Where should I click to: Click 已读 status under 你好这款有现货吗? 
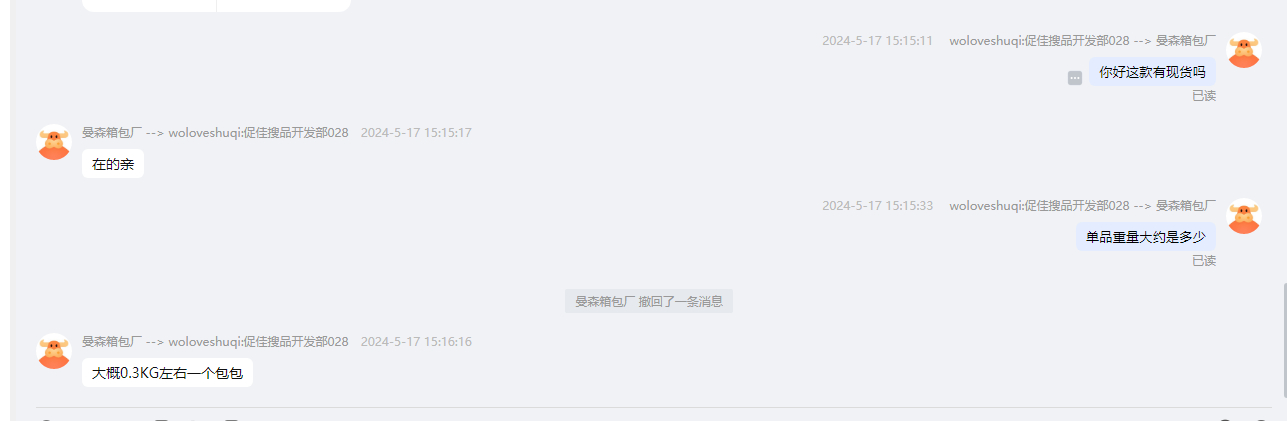pos(1204,96)
